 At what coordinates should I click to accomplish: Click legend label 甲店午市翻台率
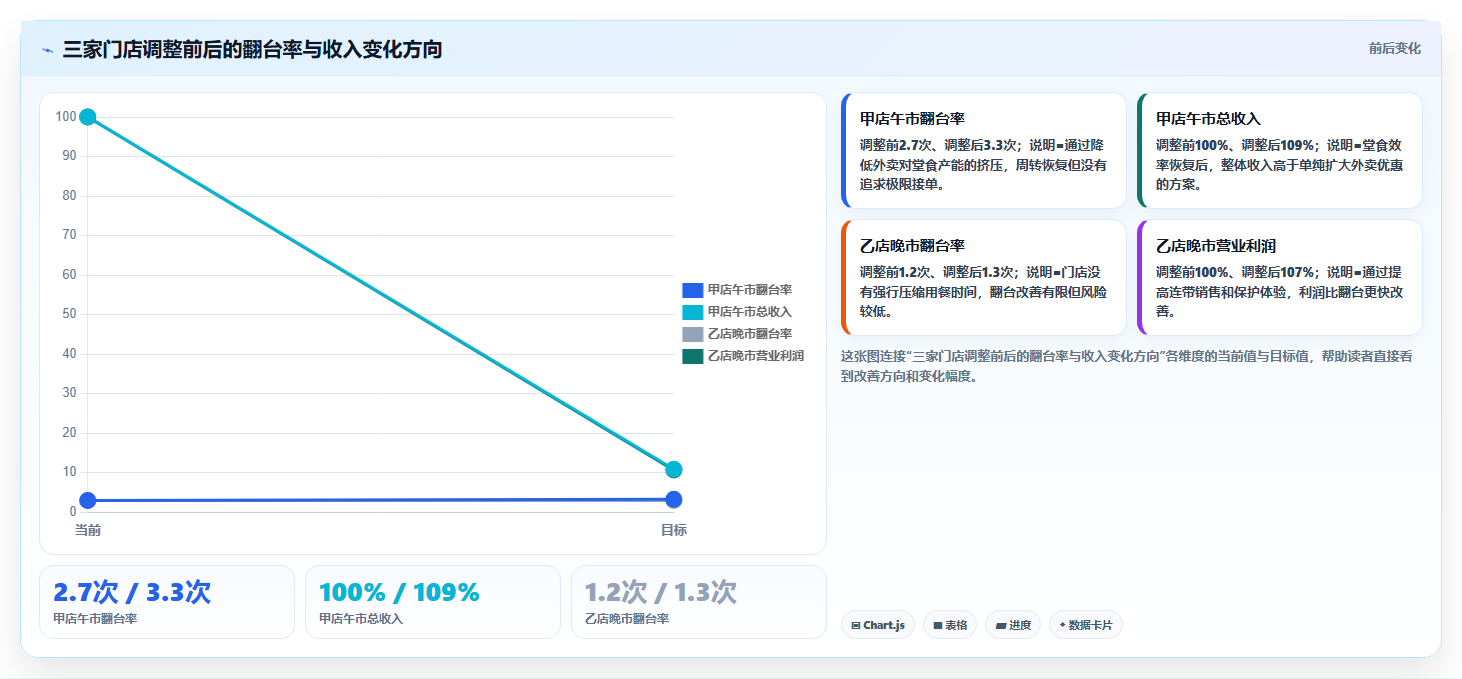click(750, 290)
